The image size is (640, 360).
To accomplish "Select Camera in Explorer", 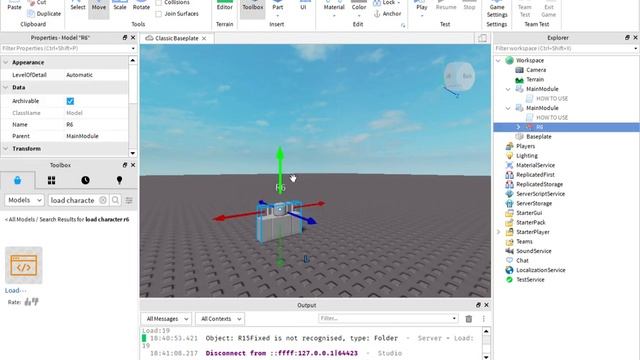I will click(x=536, y=70).
